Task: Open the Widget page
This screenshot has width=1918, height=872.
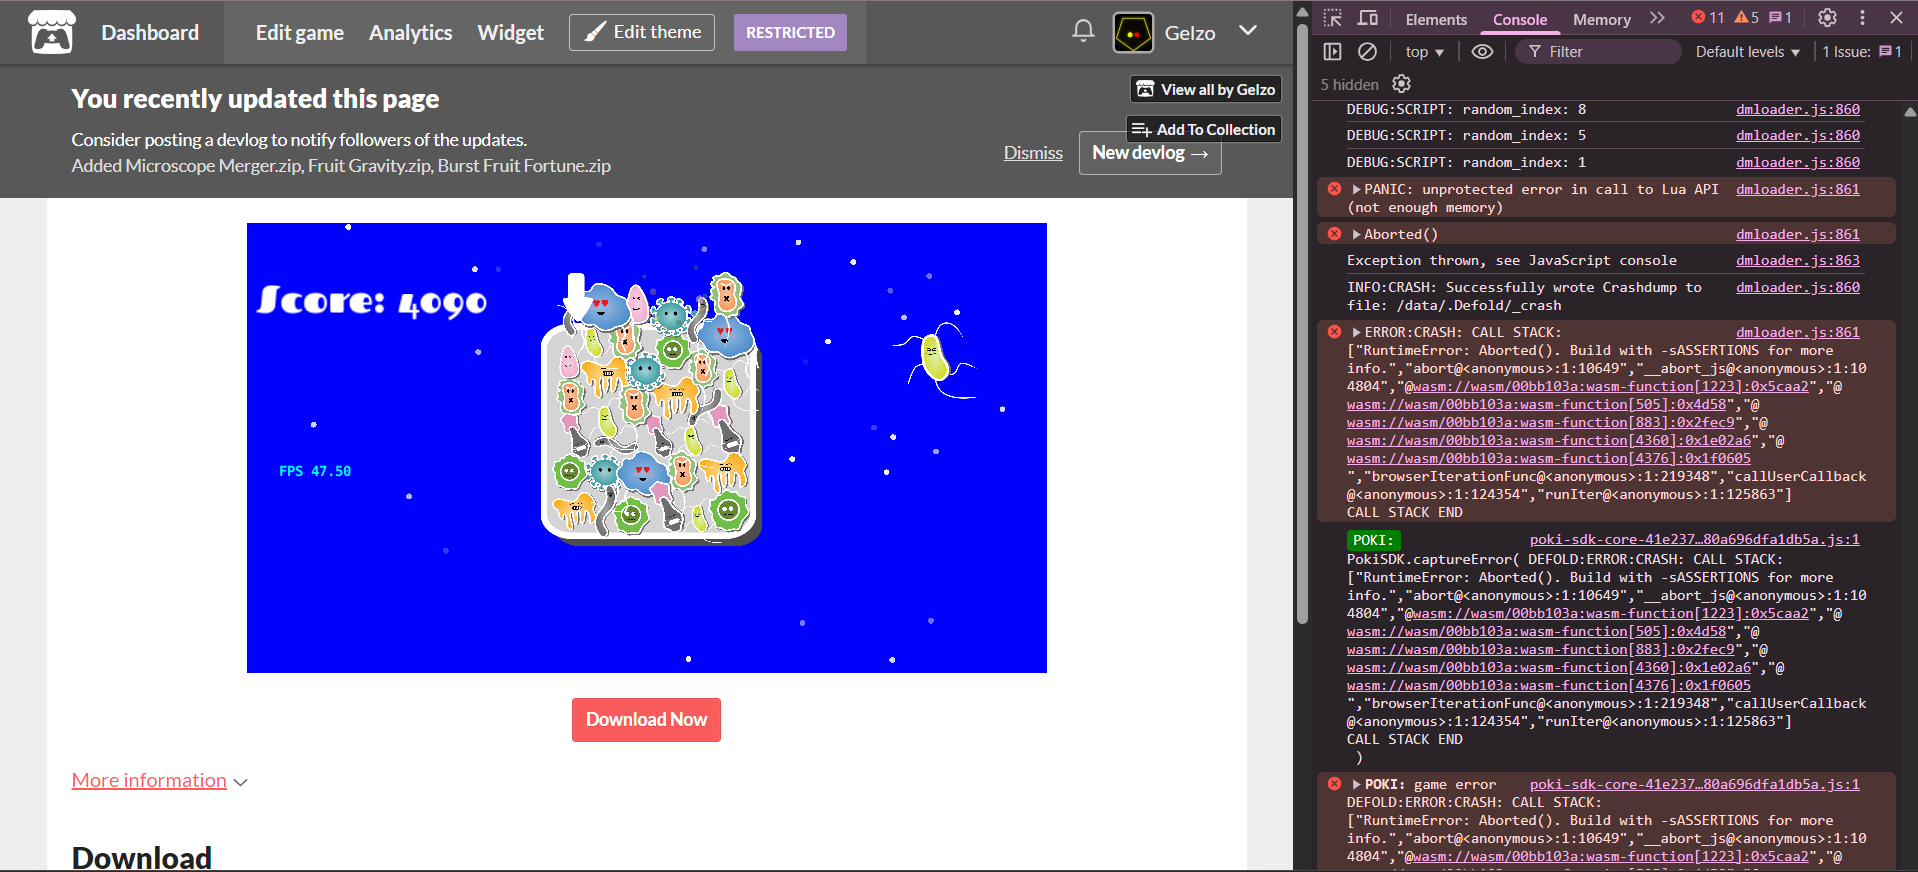Action: pos(510,32)
